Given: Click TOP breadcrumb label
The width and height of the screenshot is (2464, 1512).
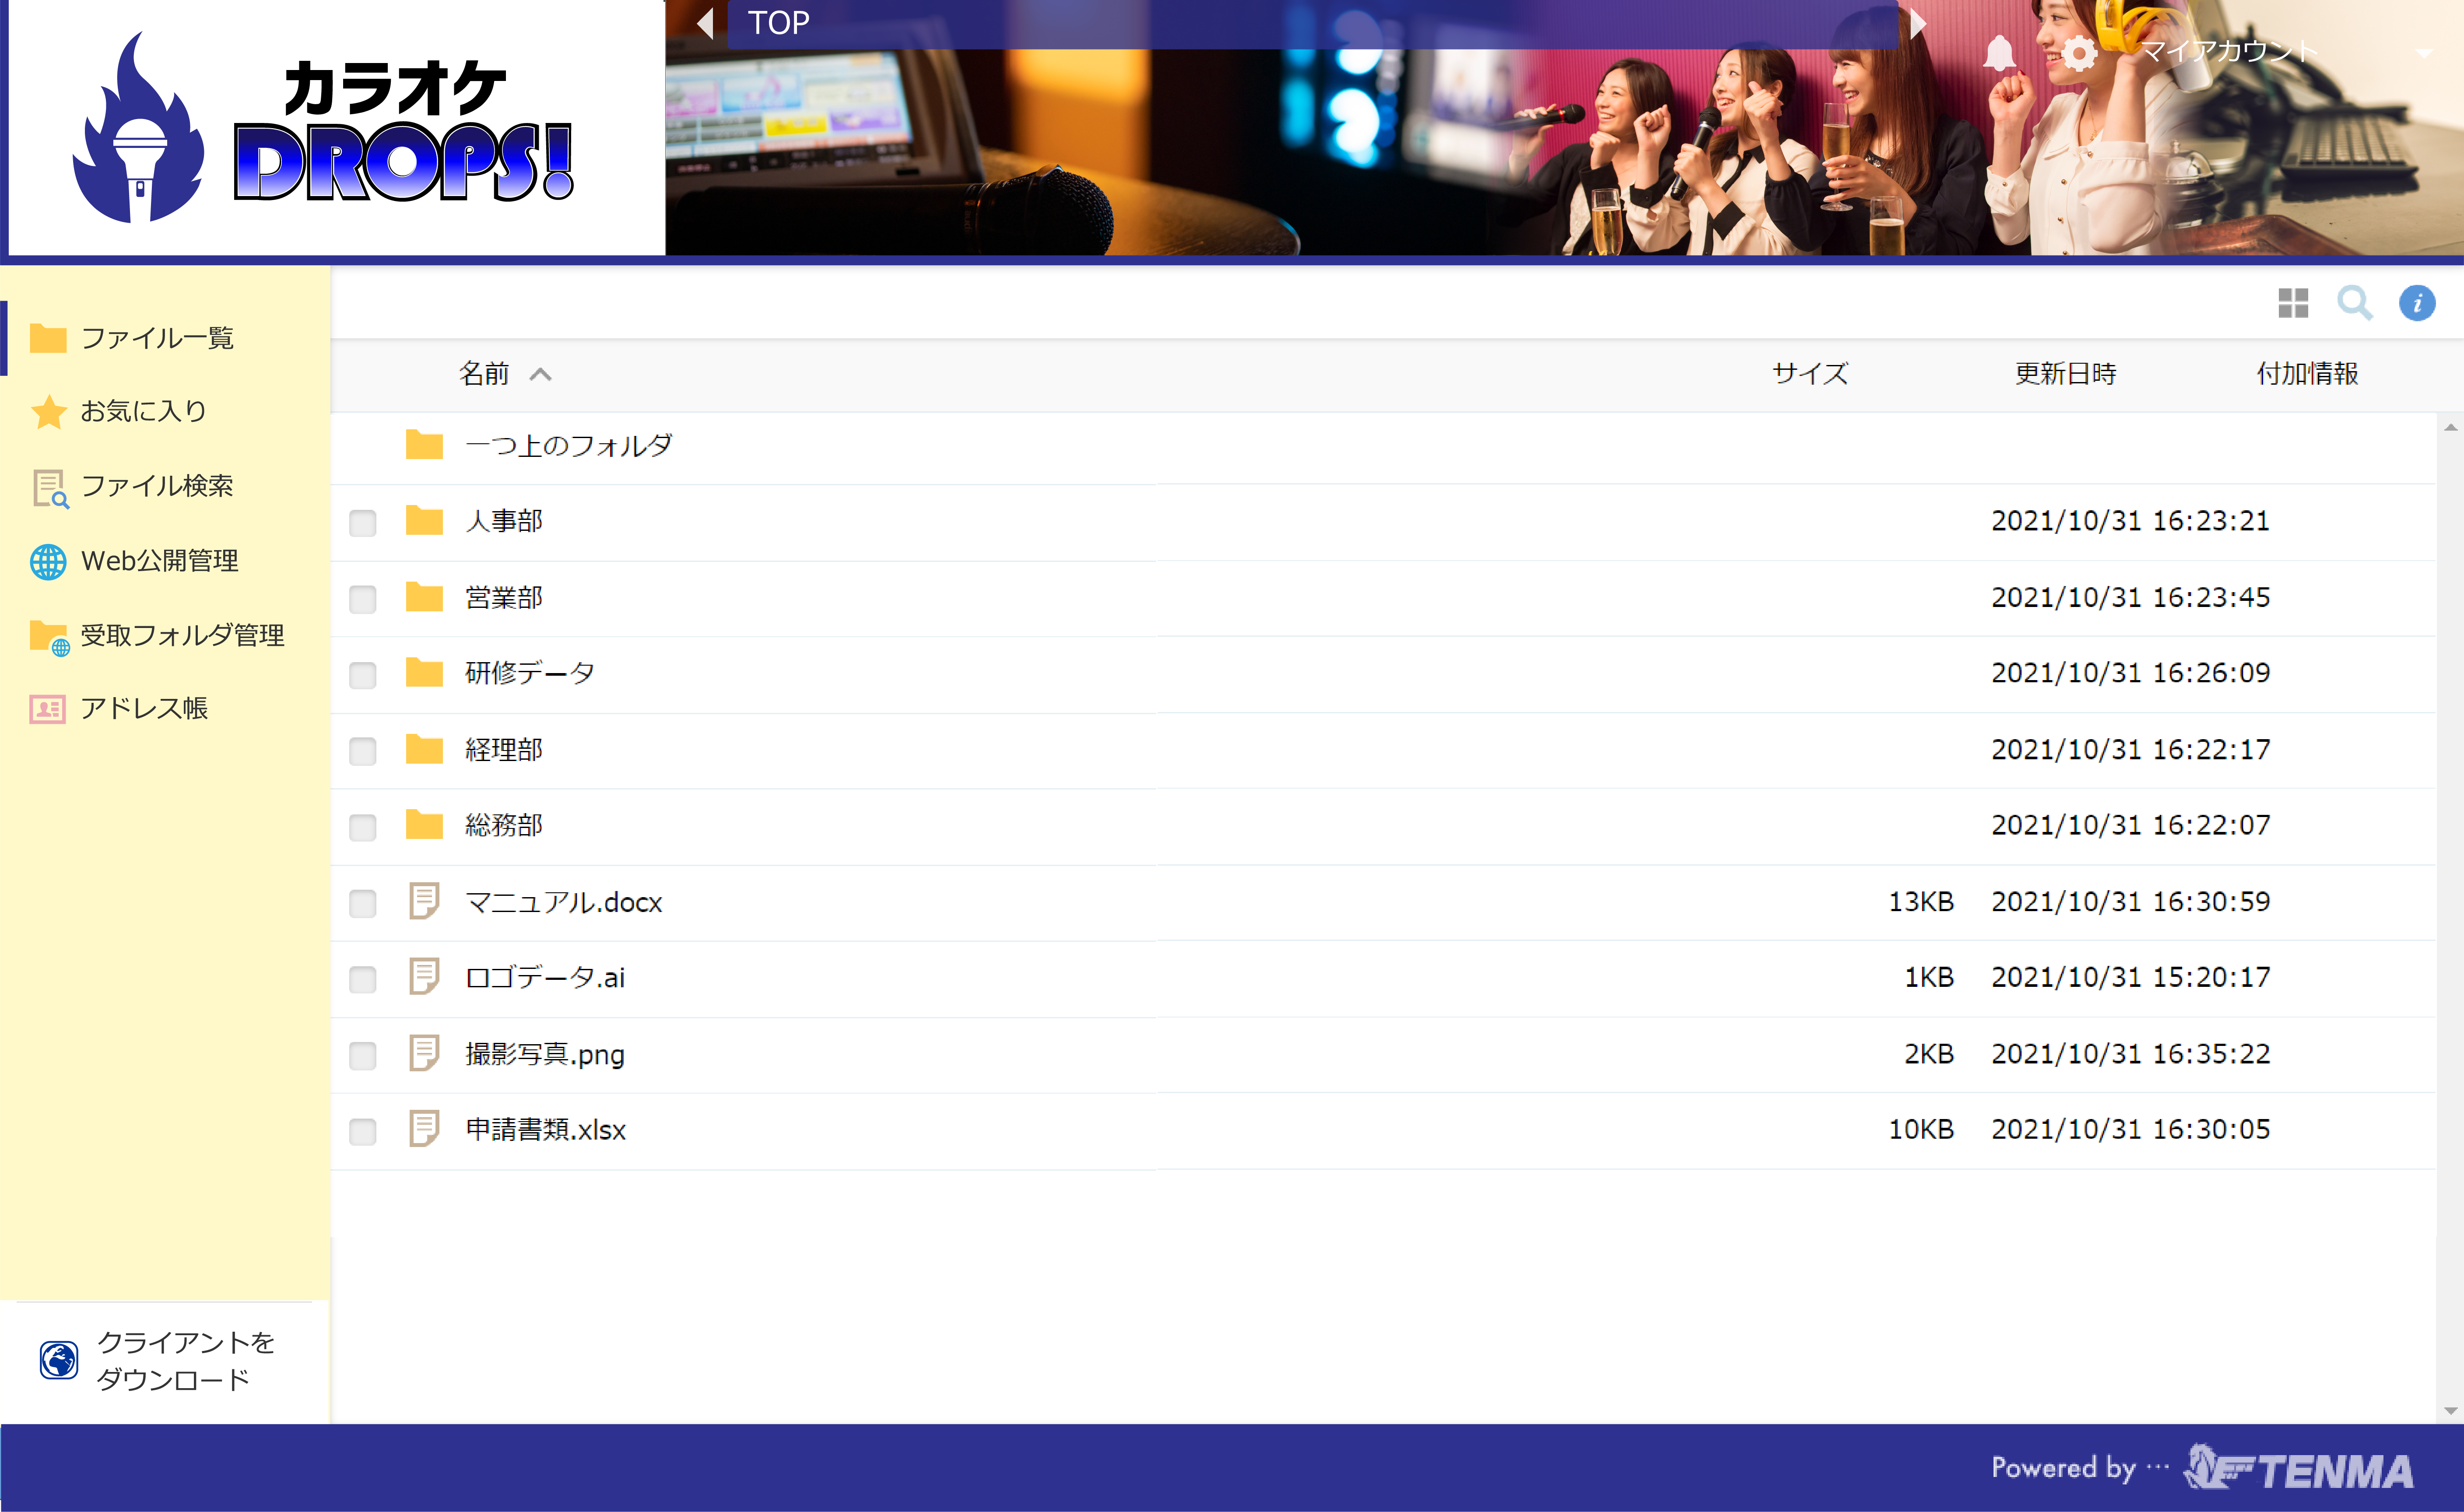Looking at the screenshot, I should (779, 23).
